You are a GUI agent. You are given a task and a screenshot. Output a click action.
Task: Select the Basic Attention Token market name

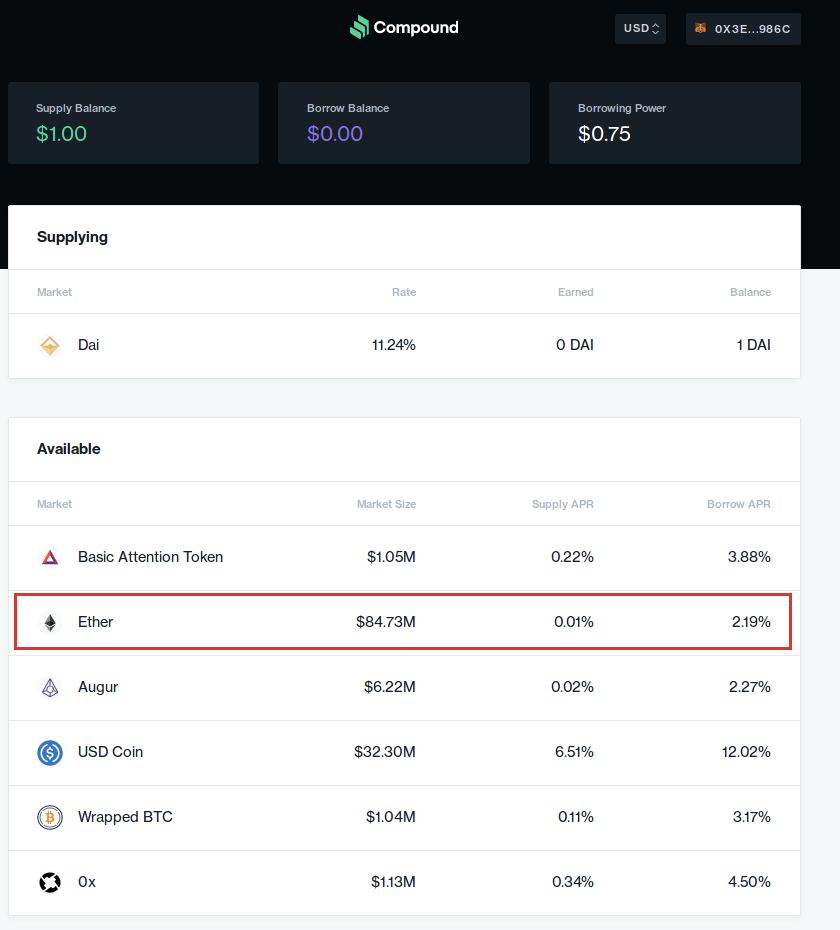click(151, 556)
